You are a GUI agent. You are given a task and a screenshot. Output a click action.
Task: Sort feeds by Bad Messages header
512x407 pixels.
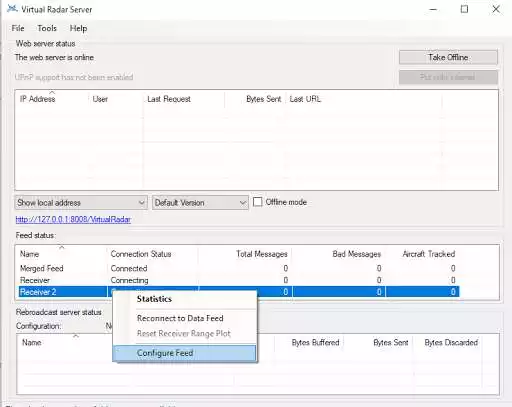pyautogui.click(x=356, y=254)
